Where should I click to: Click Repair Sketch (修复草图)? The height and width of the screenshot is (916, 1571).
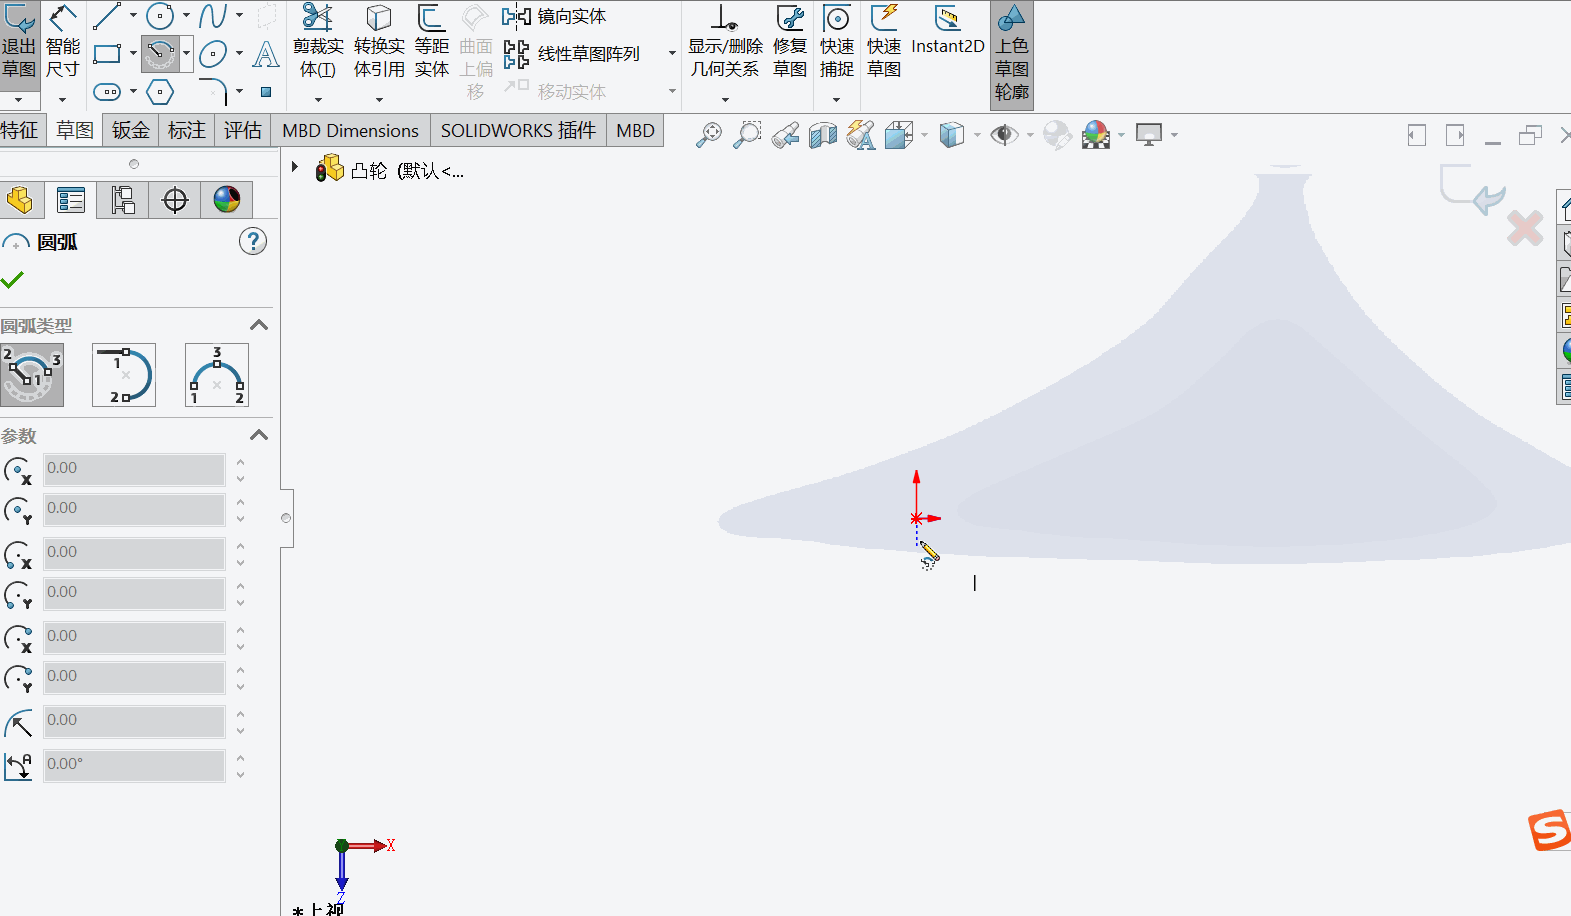790,42
